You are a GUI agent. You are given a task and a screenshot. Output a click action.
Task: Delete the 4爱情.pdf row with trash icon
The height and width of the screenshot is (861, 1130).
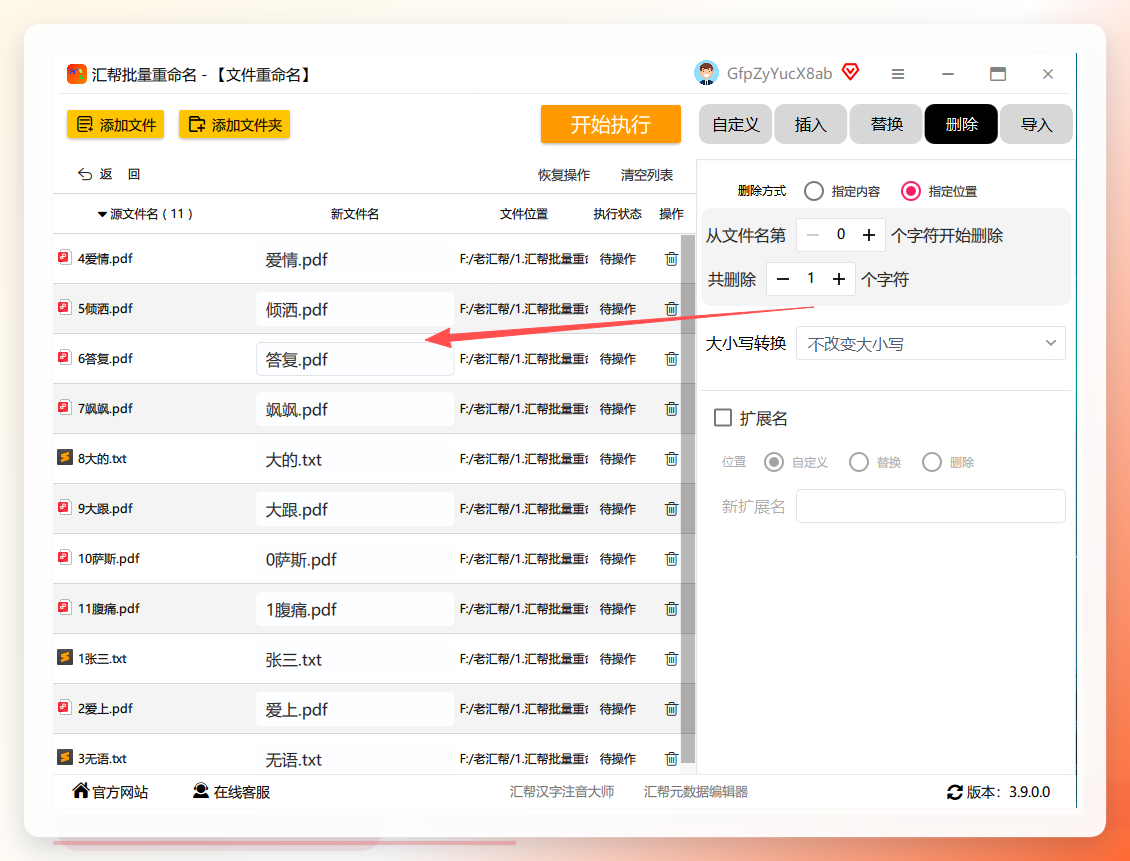[x=671, y=259]
